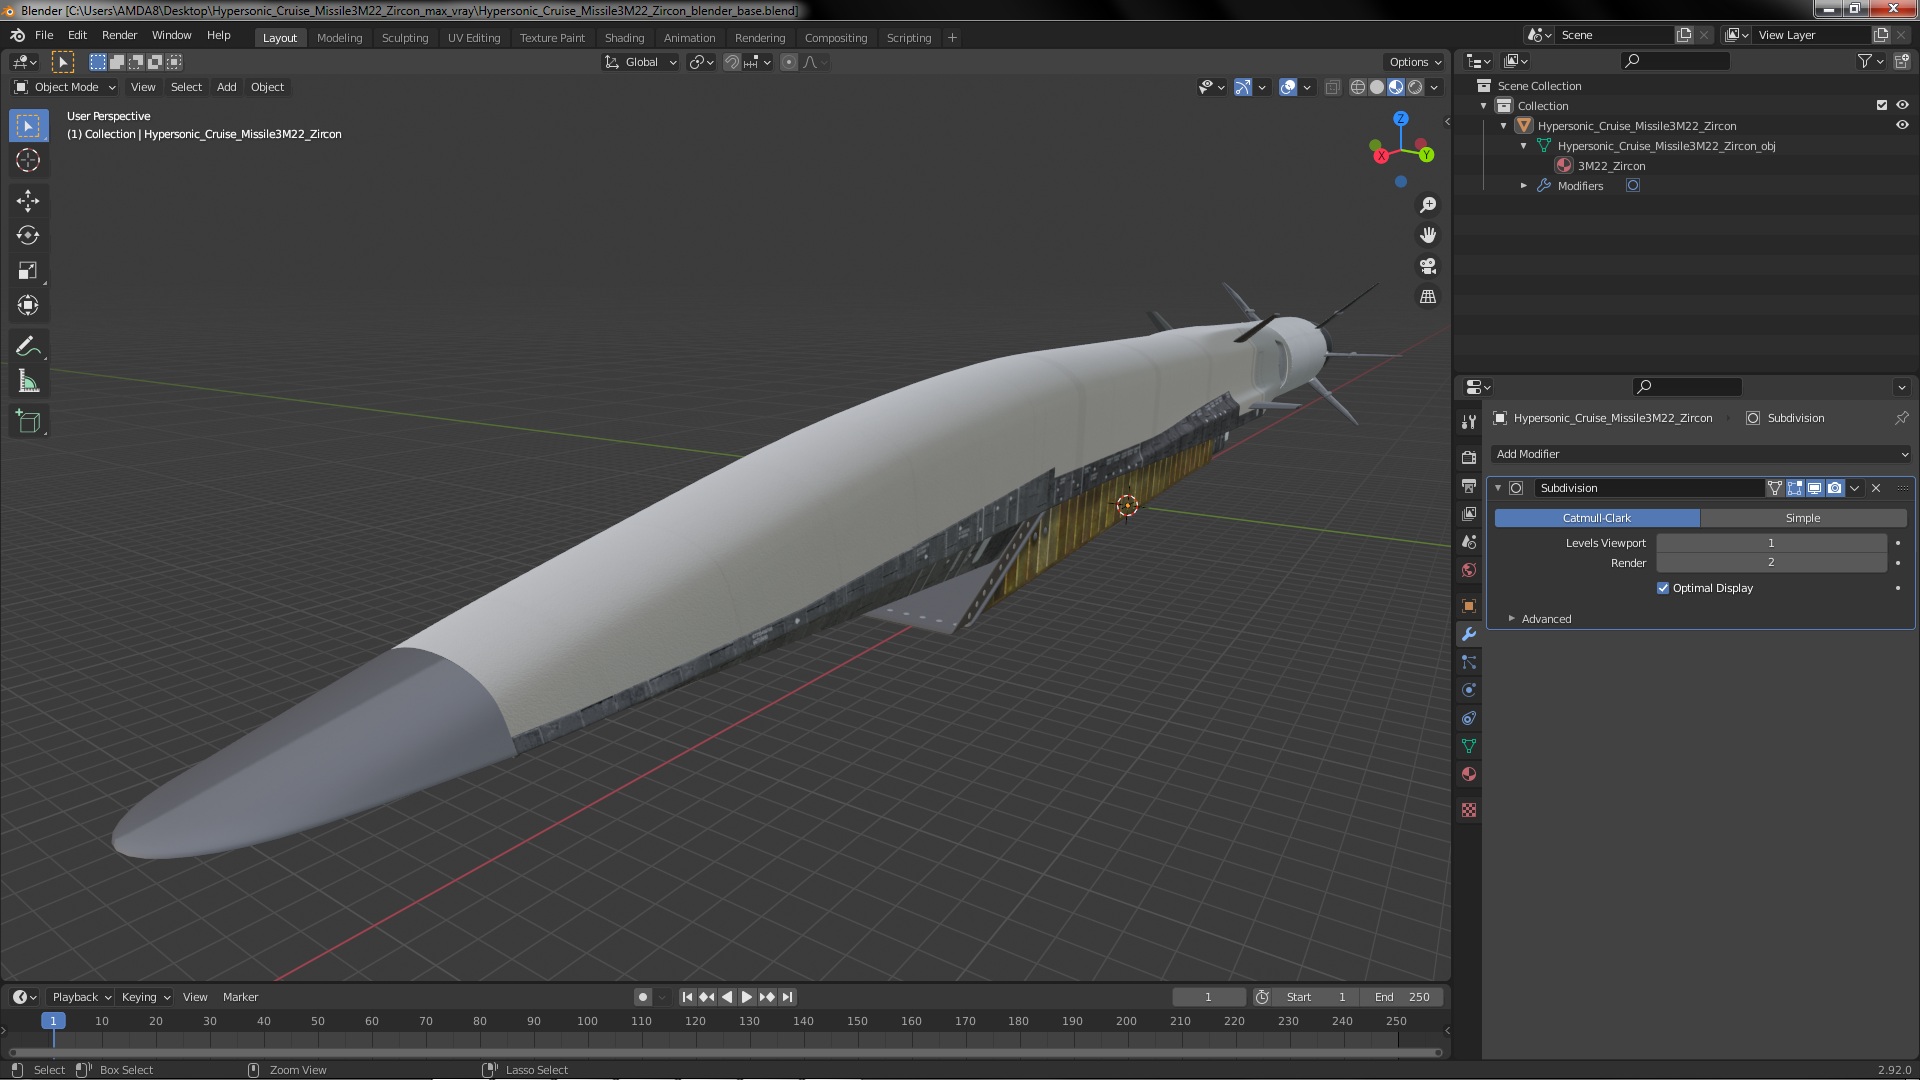Hide Hypersonic_Cruise_Missile3M22_Zircon object eye icon
This screenshot has height=1080, width=1920.
(x=1902, y=125)
